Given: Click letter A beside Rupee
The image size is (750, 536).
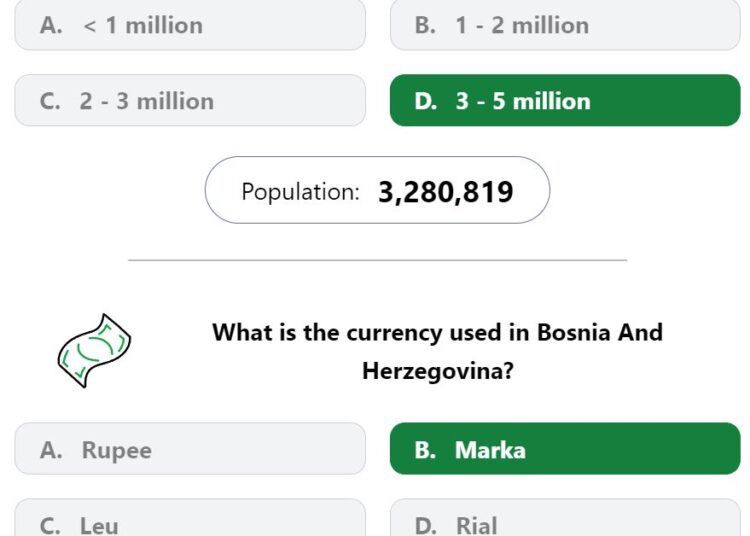Looking at the screenshot, I should 51,450.
